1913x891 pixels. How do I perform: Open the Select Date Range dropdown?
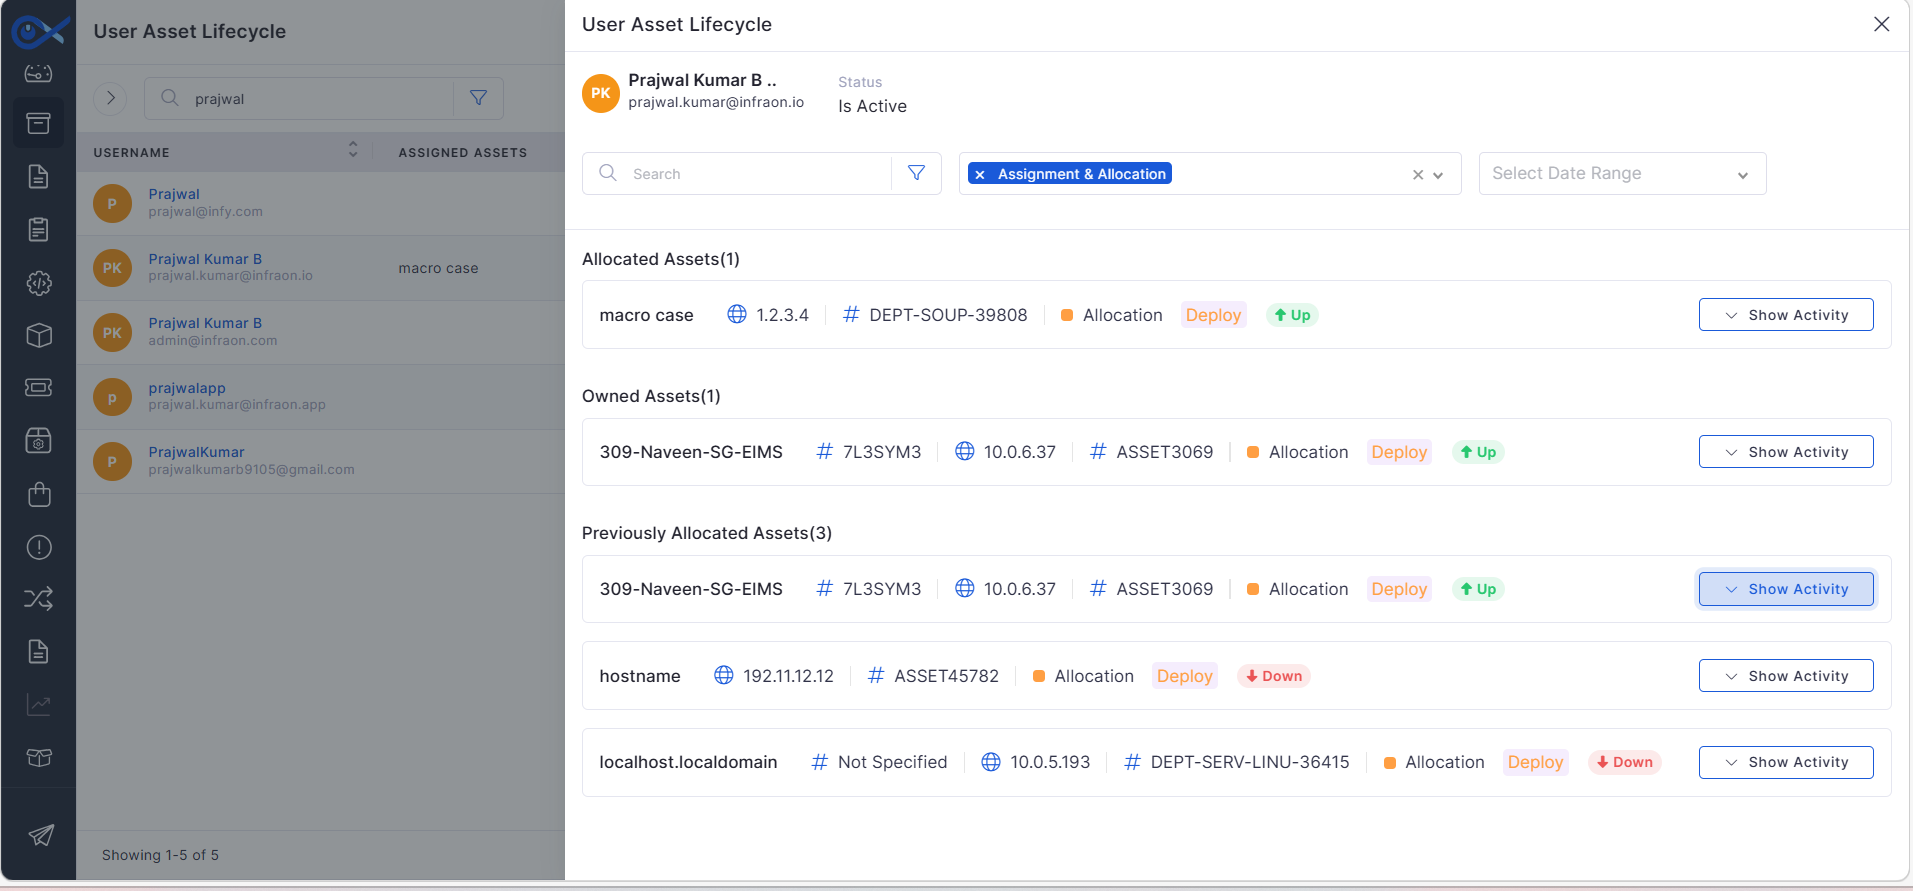click(x=1622, y=173)
